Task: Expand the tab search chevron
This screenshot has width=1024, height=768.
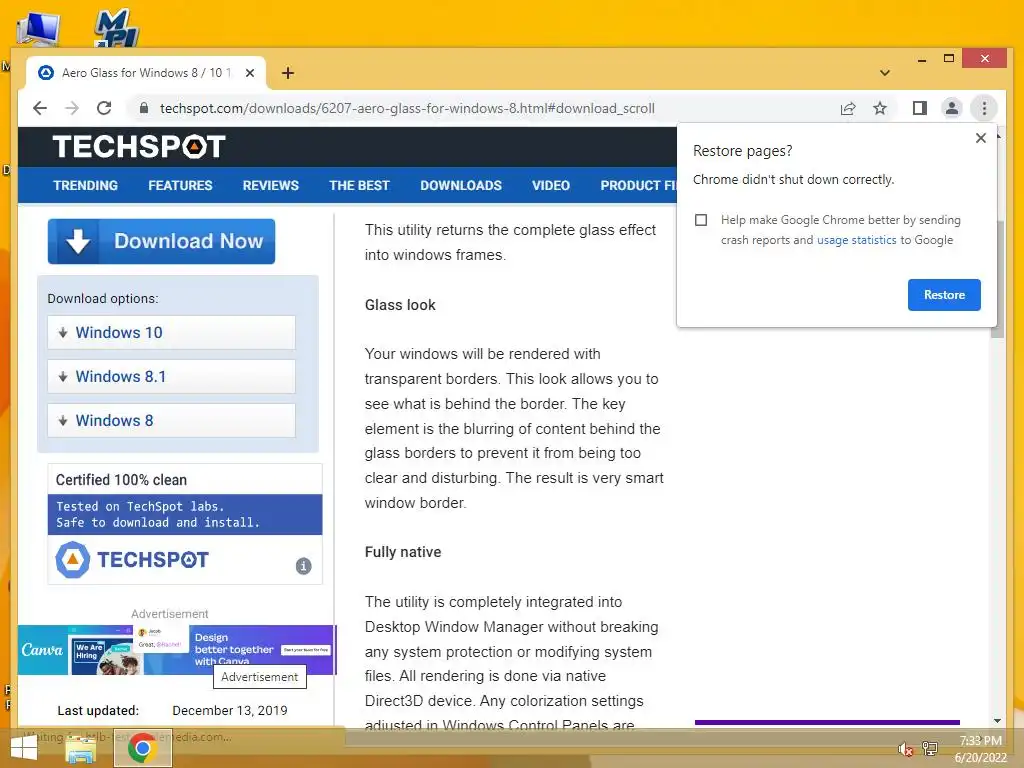Action: click(x=884, y=72)
